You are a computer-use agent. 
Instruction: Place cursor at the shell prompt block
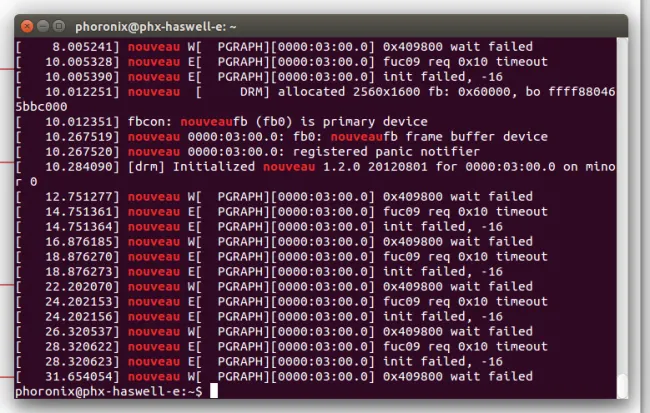coord(213,391)
